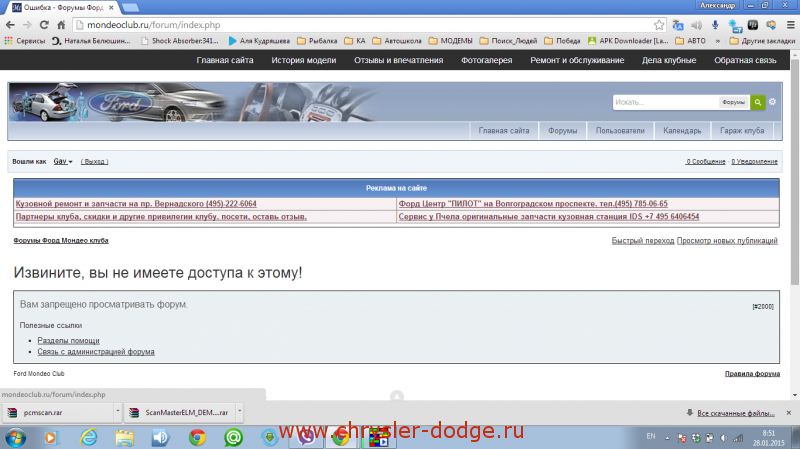Open Chrome main menu (three lines)
This screenshot has height=449, width=800.
click(790, 24)
